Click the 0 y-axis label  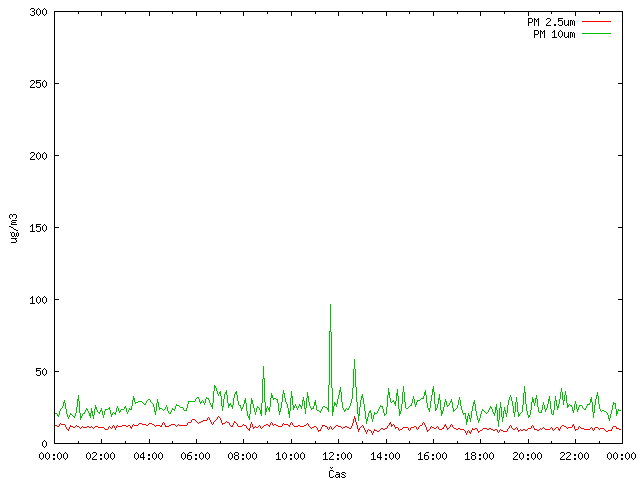point(44,444)
